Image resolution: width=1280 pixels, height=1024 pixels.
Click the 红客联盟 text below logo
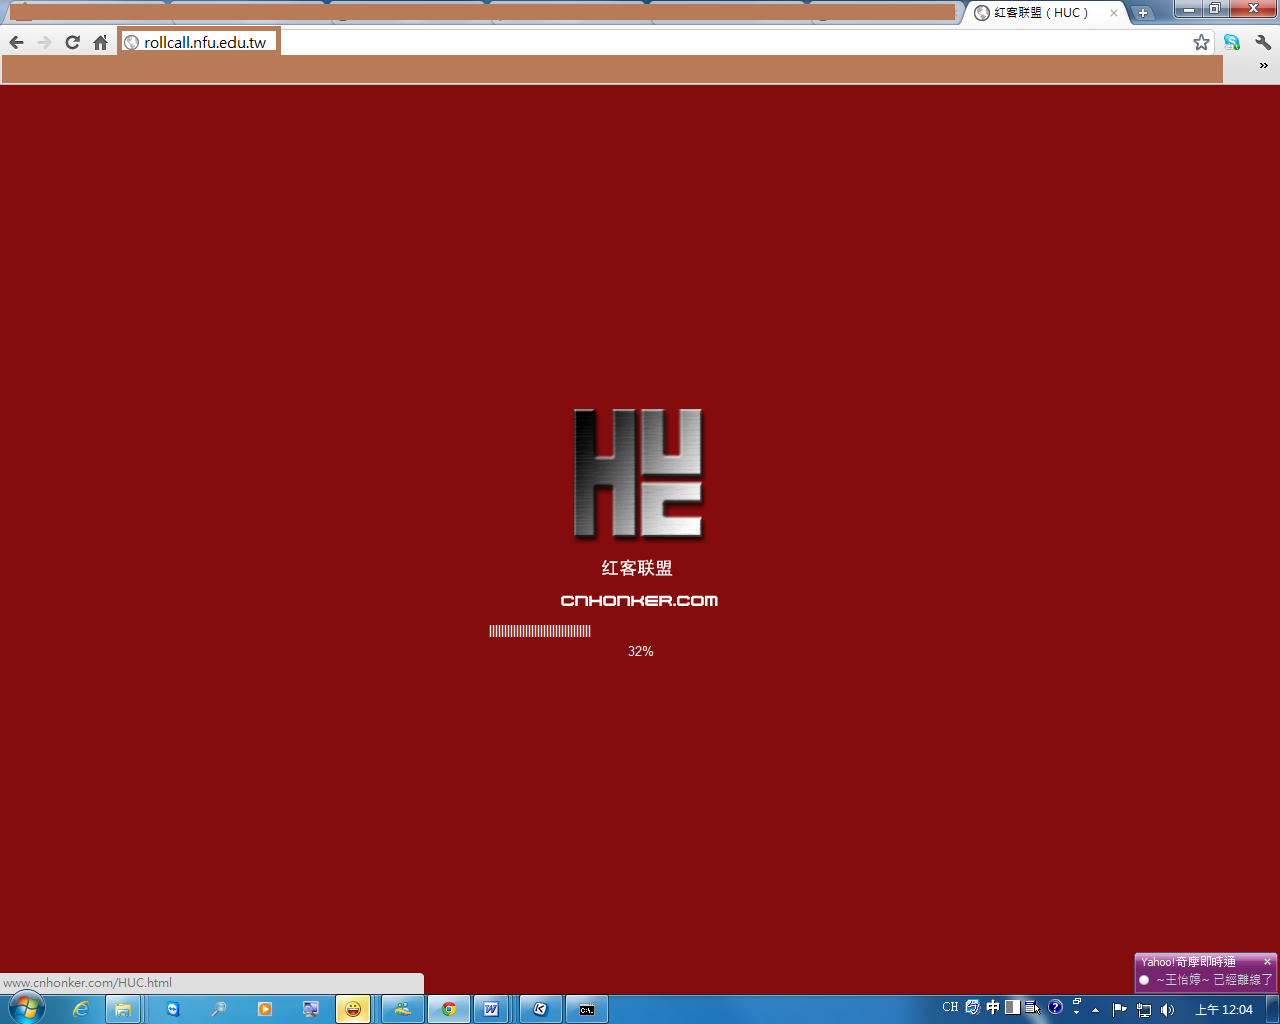(x=637, y=568)
